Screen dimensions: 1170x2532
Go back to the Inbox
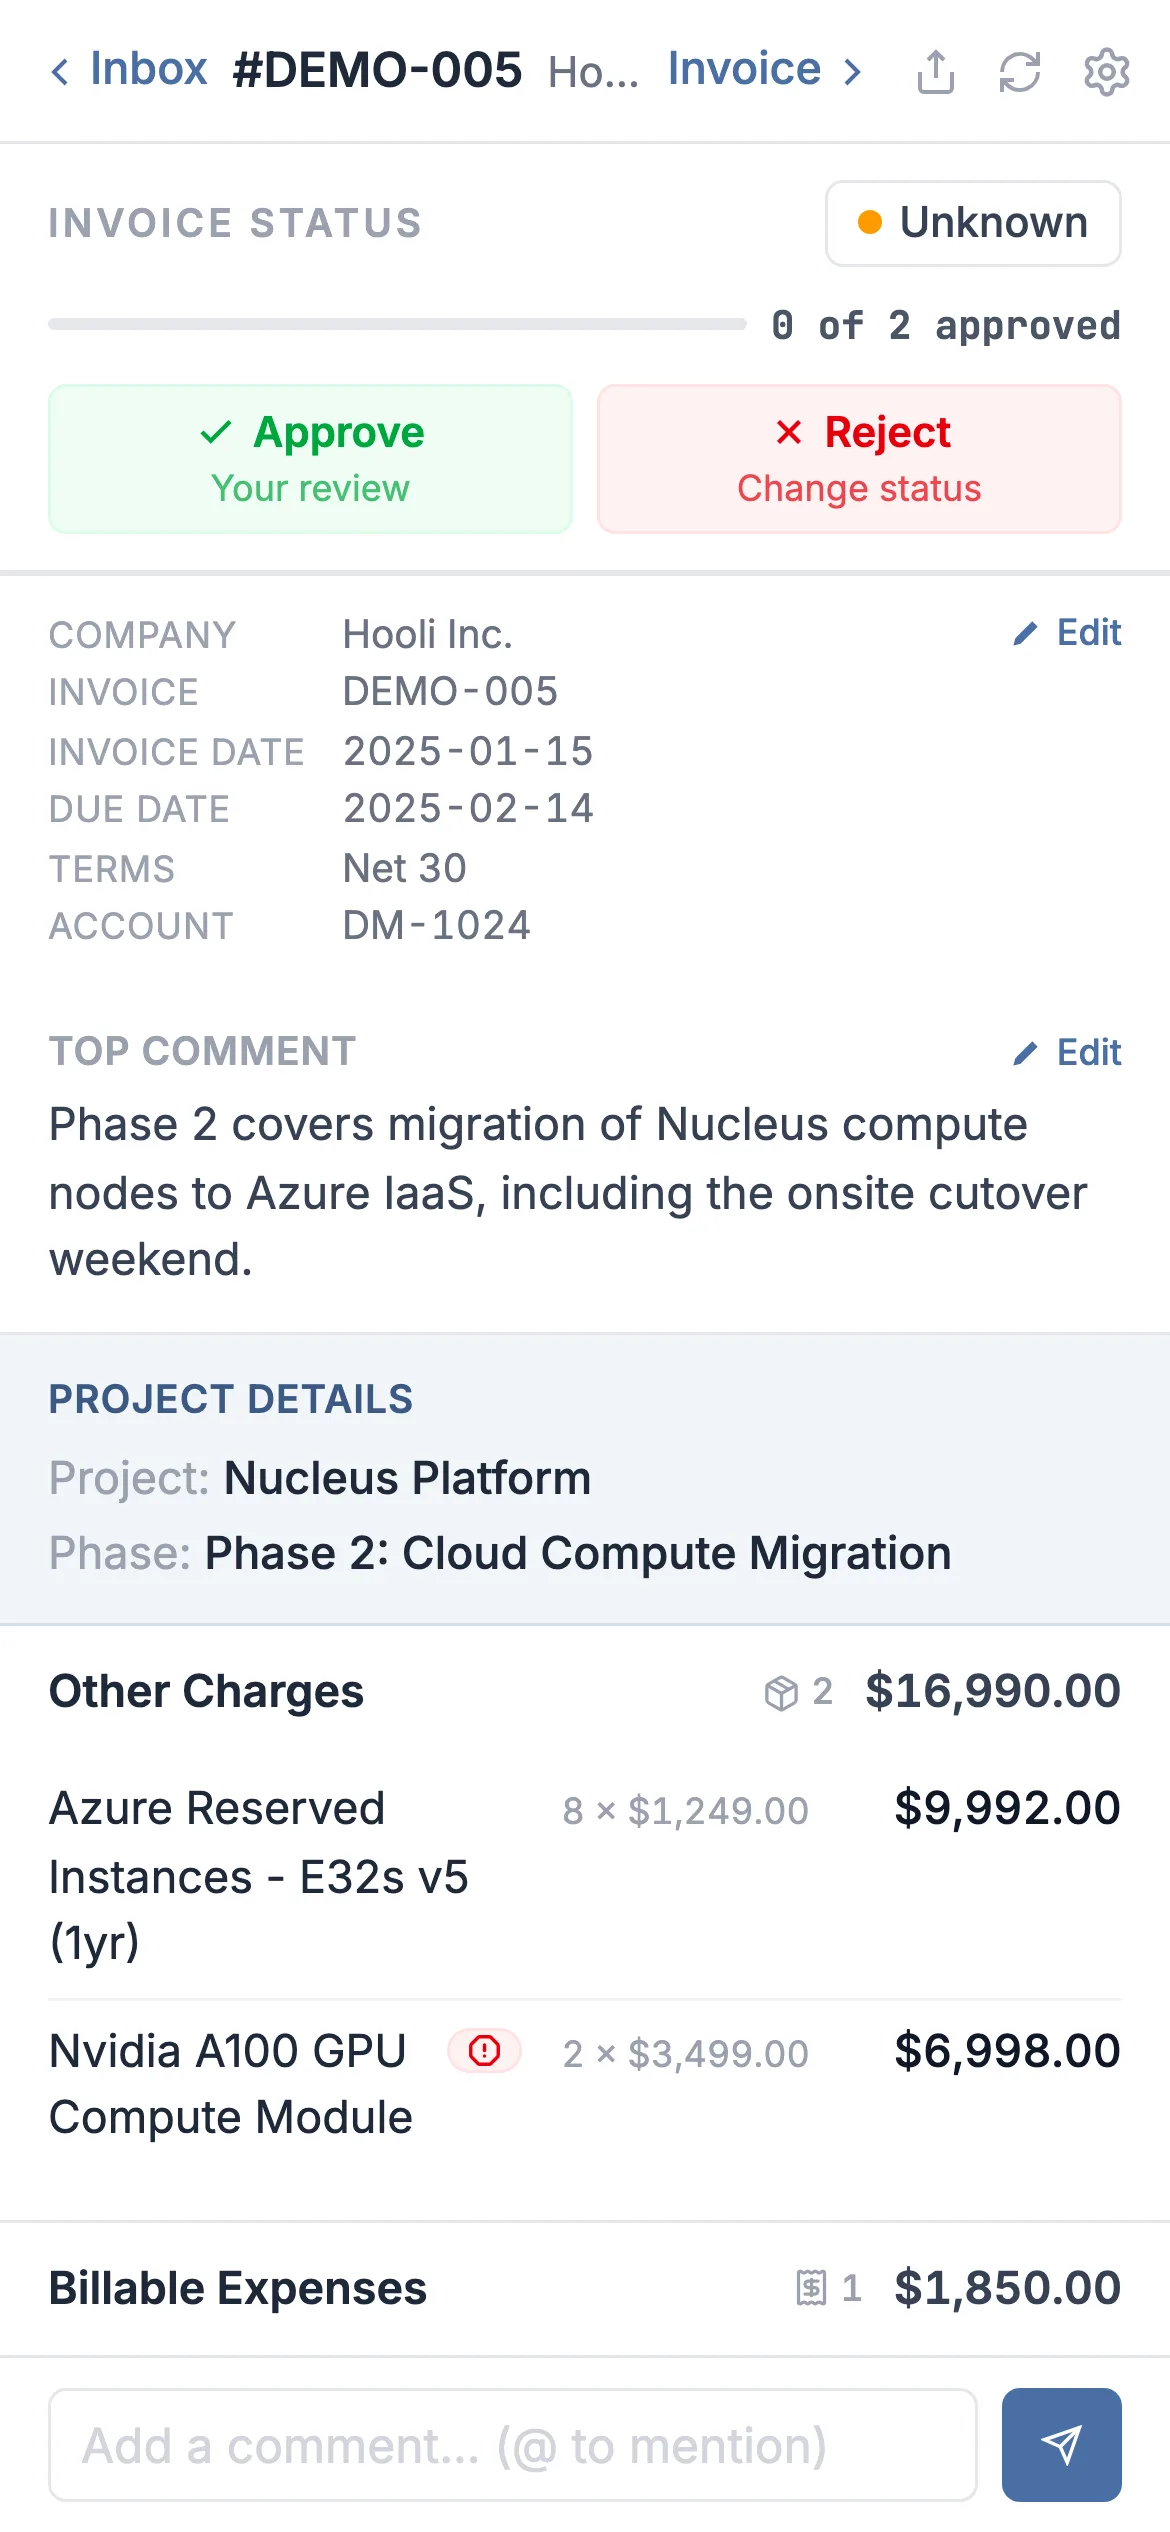(129, 70)
